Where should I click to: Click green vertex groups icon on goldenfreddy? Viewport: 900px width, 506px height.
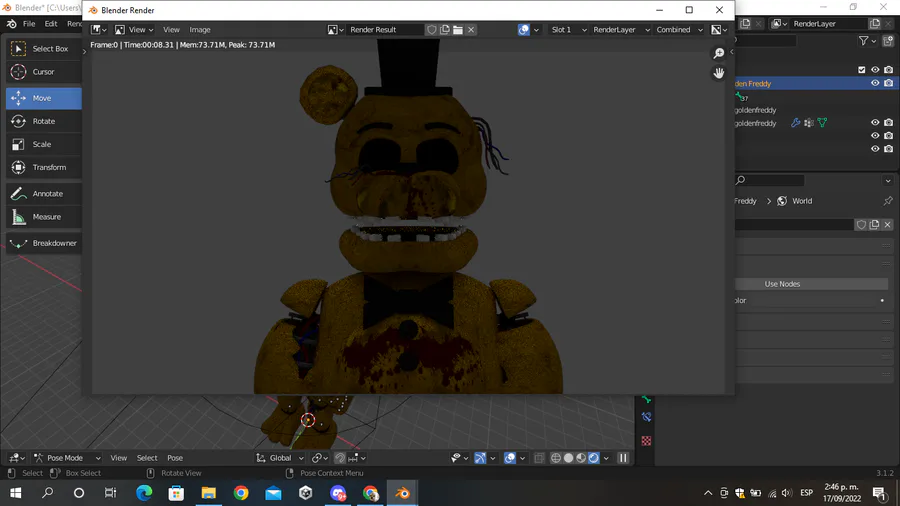pos(823,123)
